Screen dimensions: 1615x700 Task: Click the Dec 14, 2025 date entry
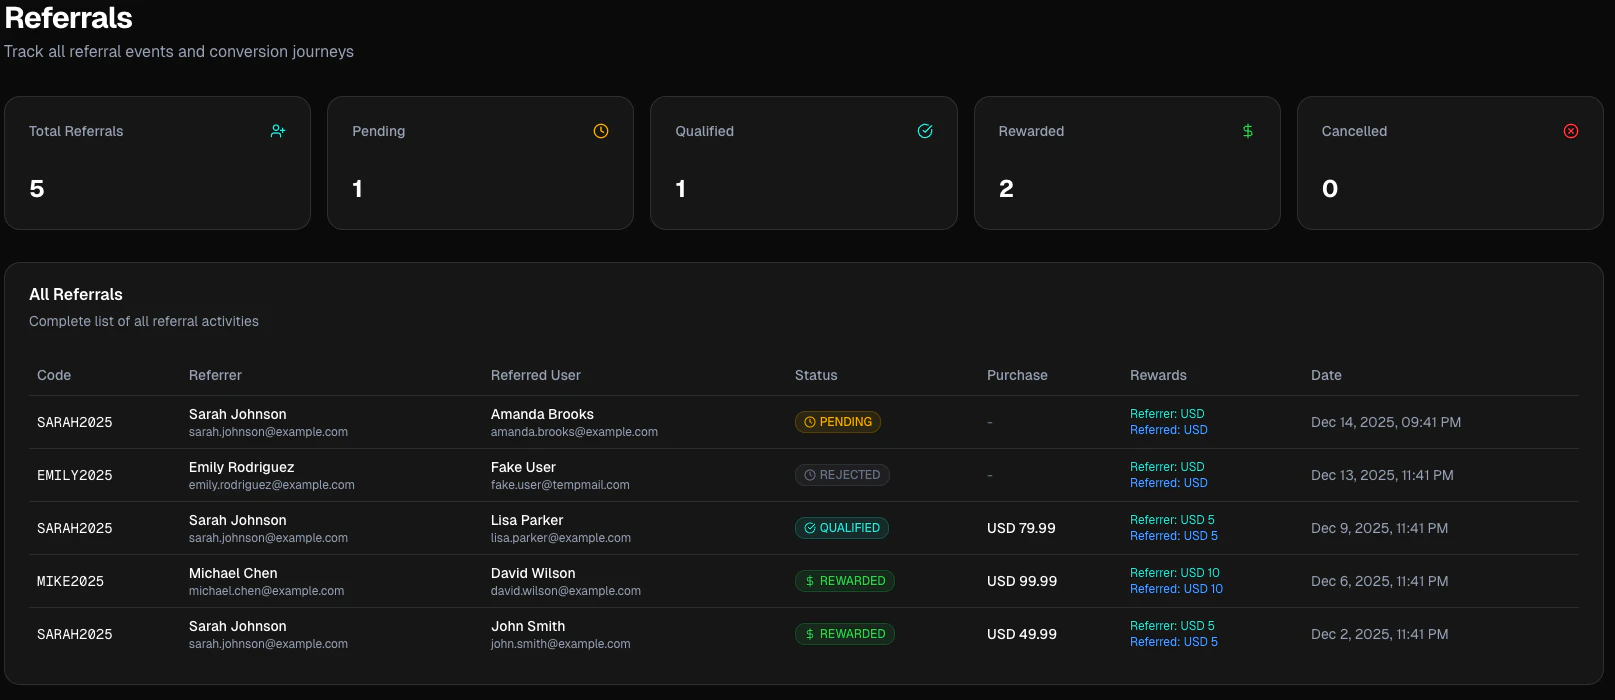click(1385, 422)
